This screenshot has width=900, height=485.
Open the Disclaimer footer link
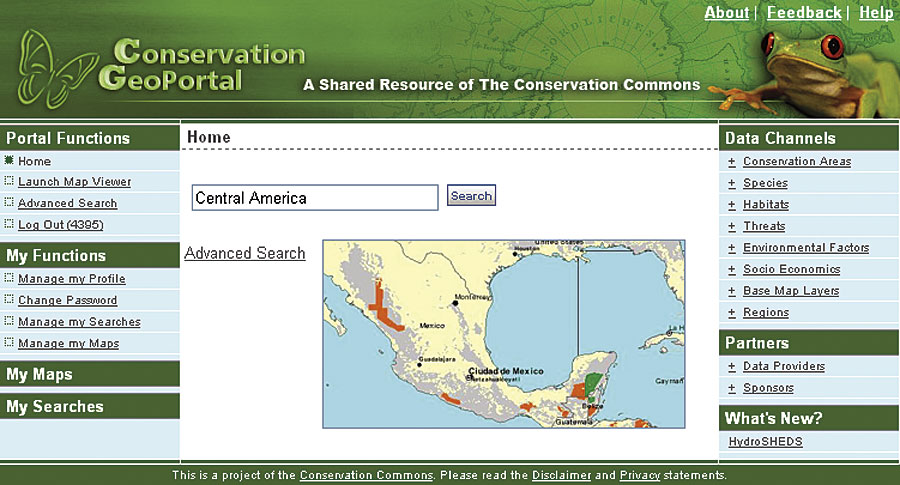tap(561, 475)
